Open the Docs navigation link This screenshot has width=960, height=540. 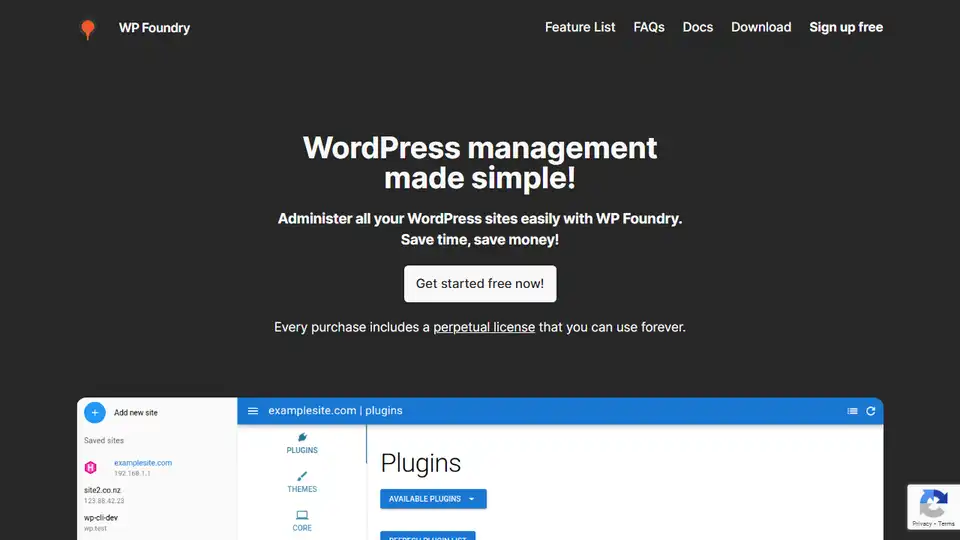pos(697,27)
